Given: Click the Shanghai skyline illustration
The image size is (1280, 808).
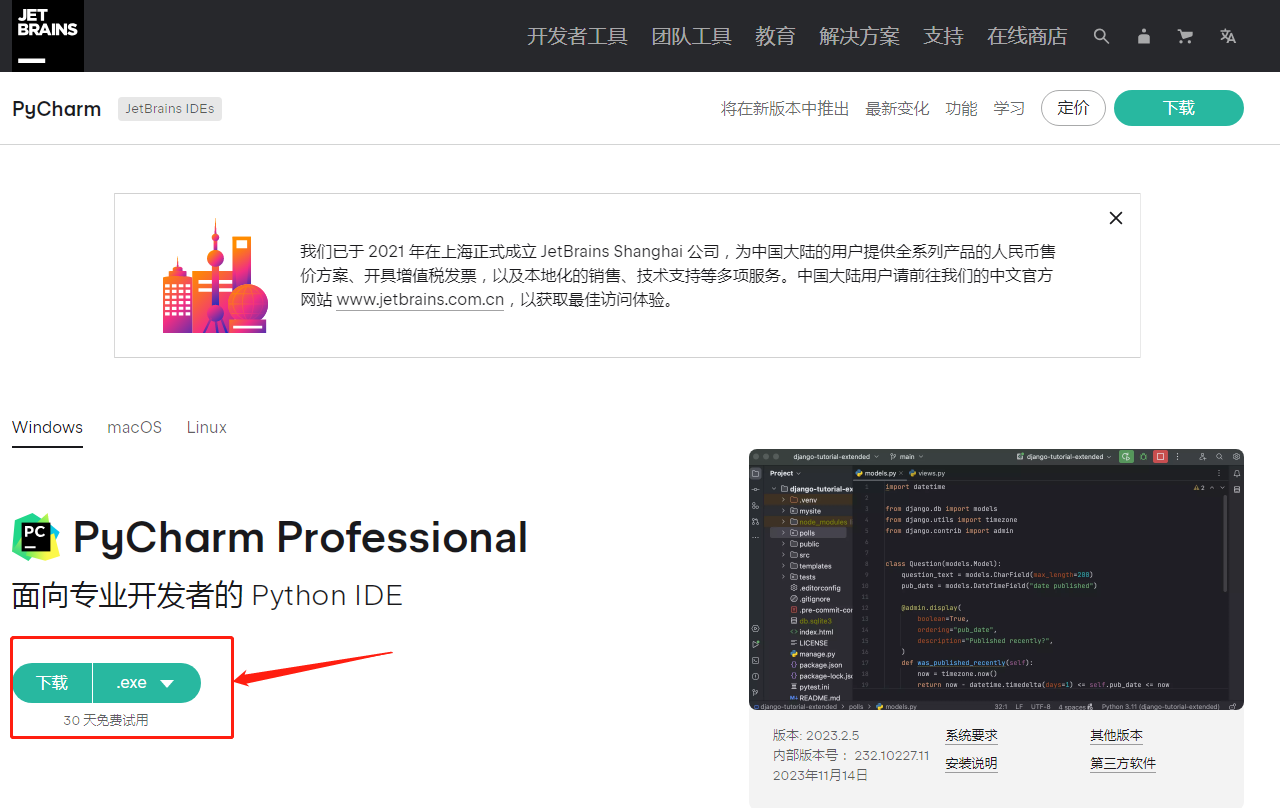Looking at the screenshot, I should (x=215, y=277).
